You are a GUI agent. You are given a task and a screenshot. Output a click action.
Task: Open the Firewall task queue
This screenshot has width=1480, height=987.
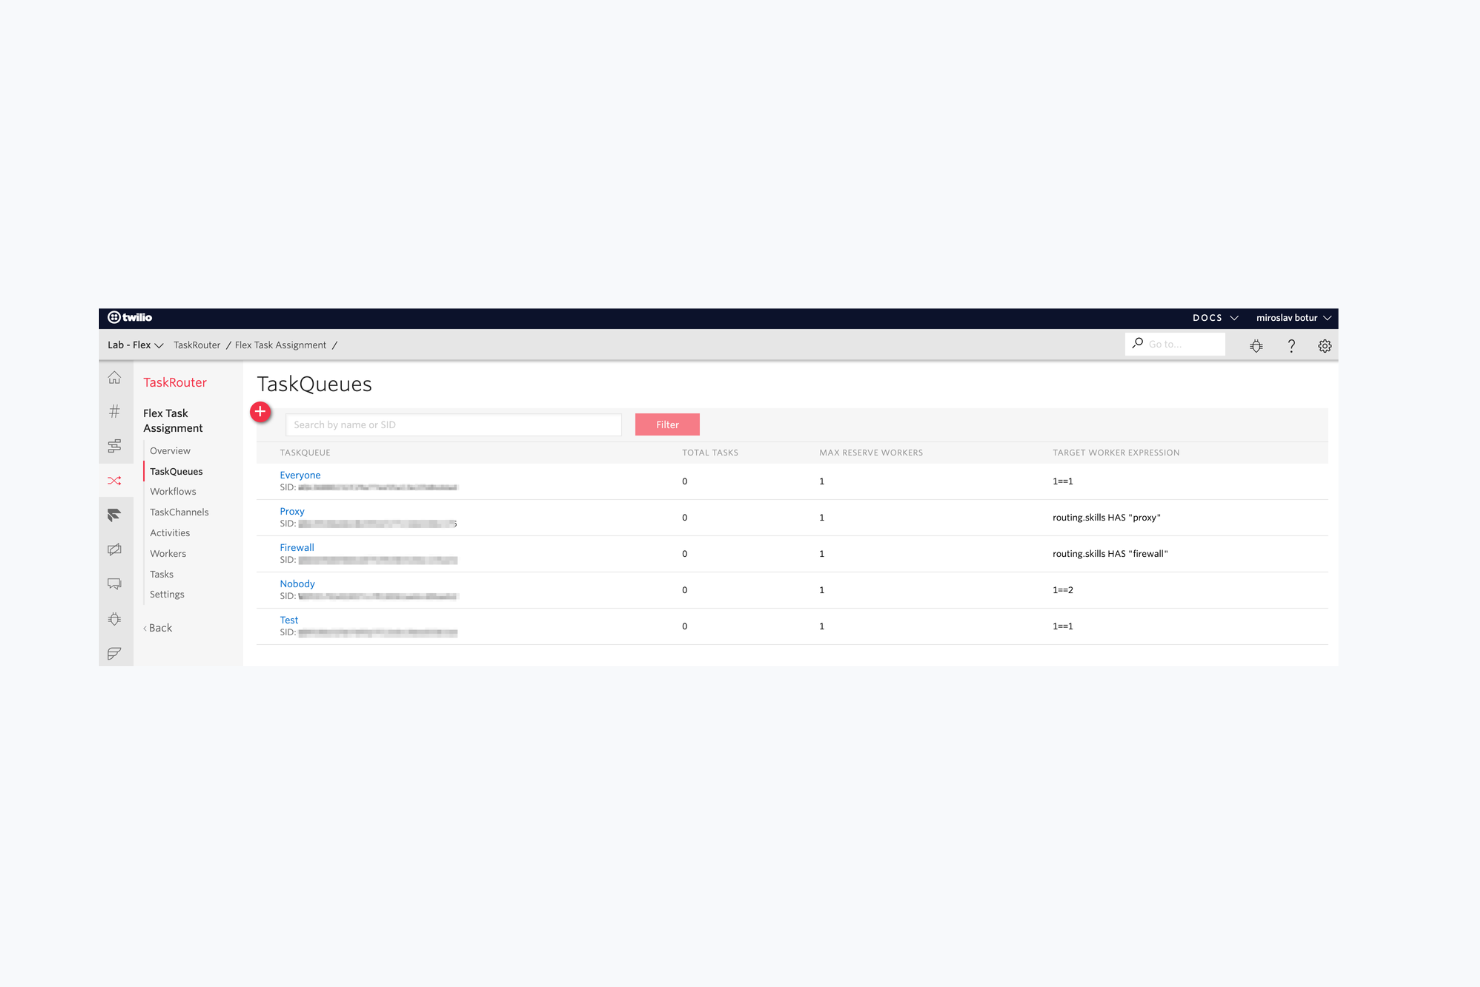pyautogui.click(x=297, y=547)
